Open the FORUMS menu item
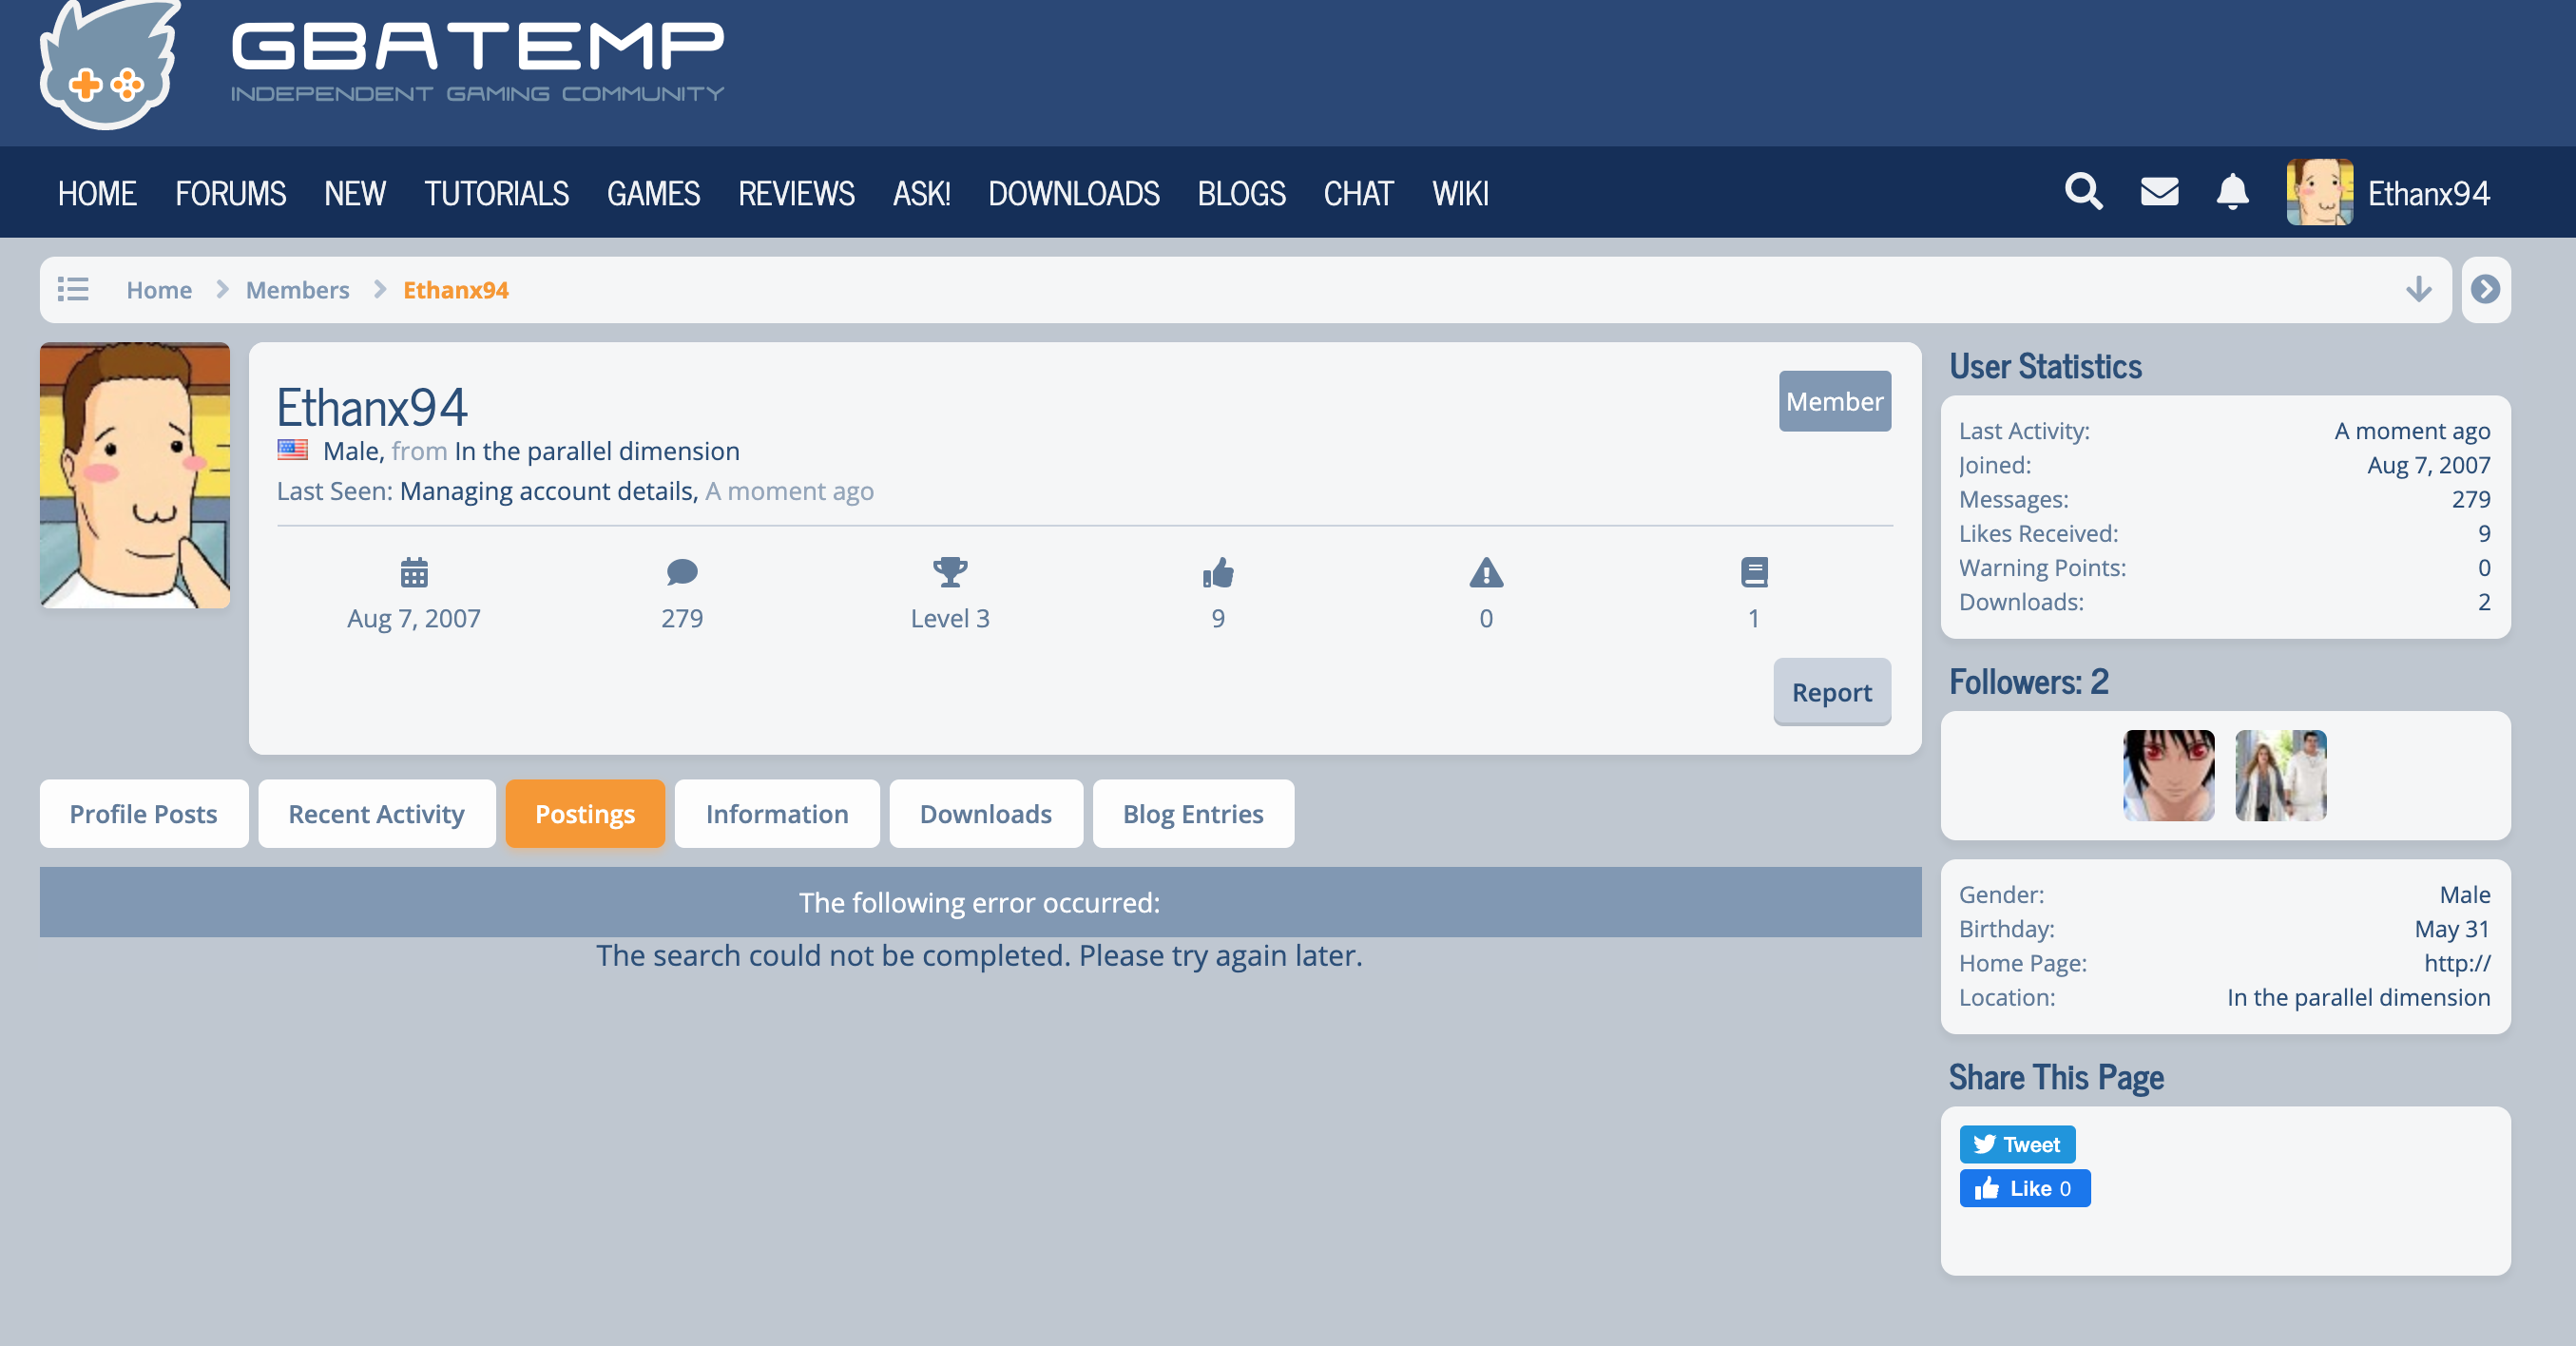The height and width of the screenshot is (1346, 2576). (x=231, y=193)
